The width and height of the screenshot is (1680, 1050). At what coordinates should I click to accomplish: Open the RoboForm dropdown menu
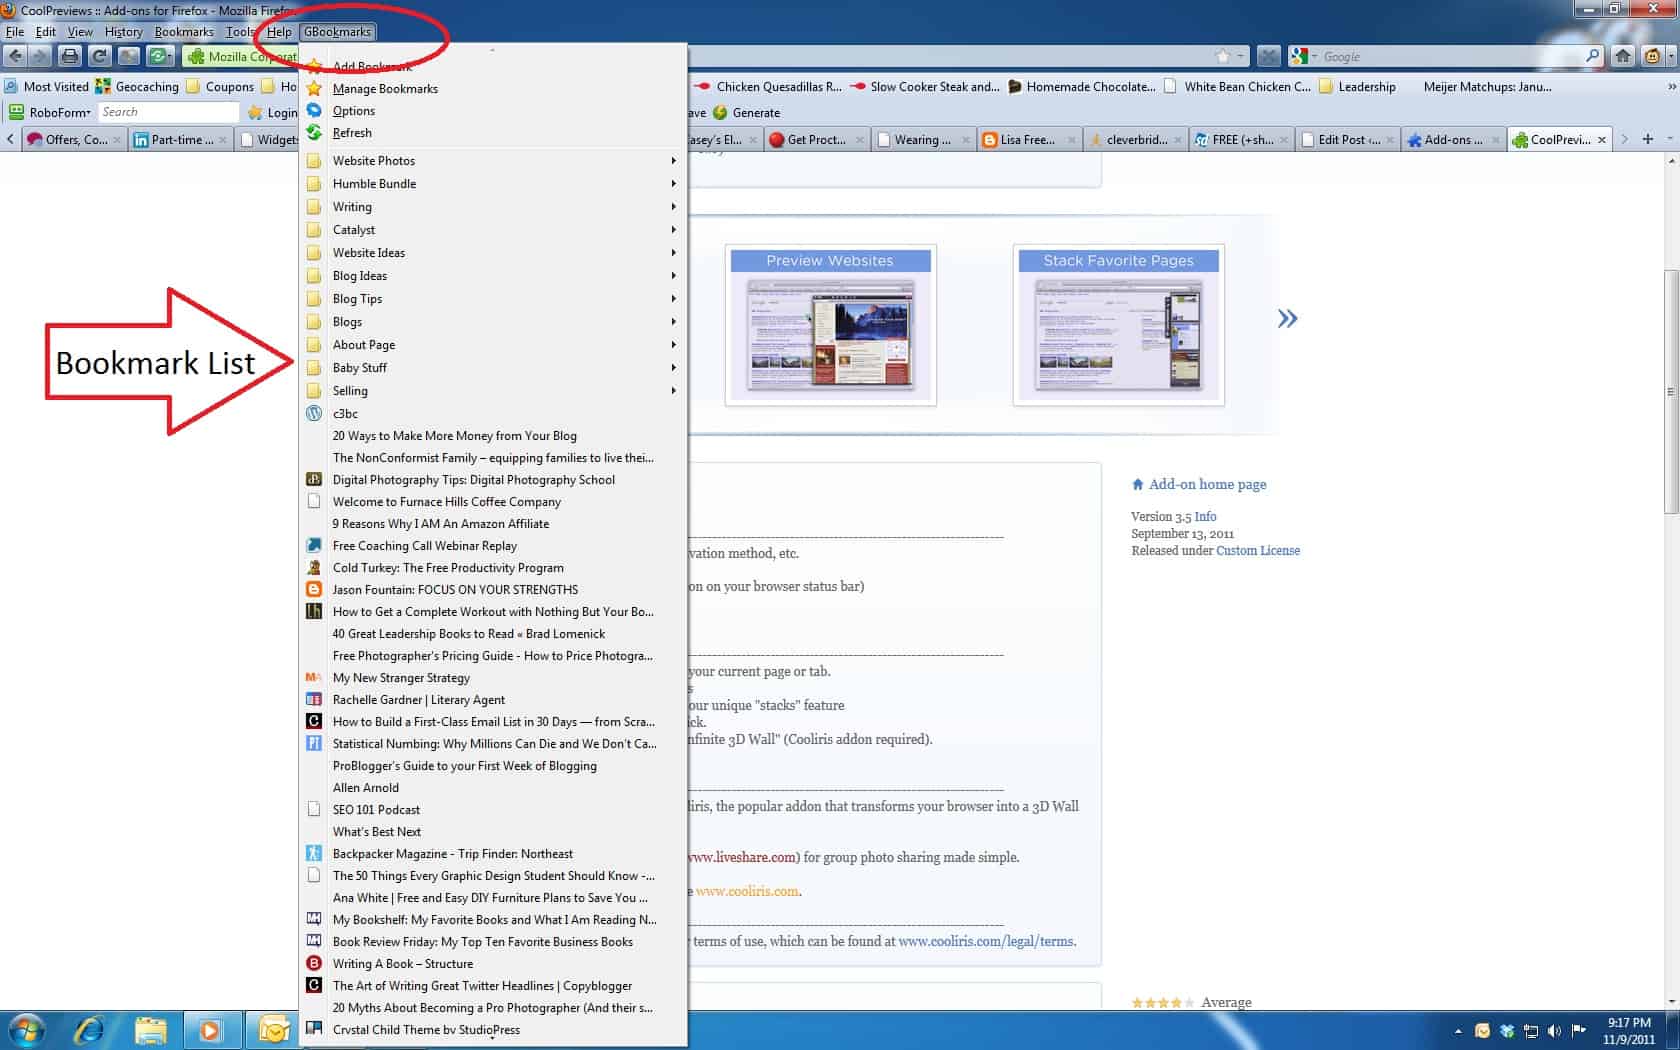(59, 113)
